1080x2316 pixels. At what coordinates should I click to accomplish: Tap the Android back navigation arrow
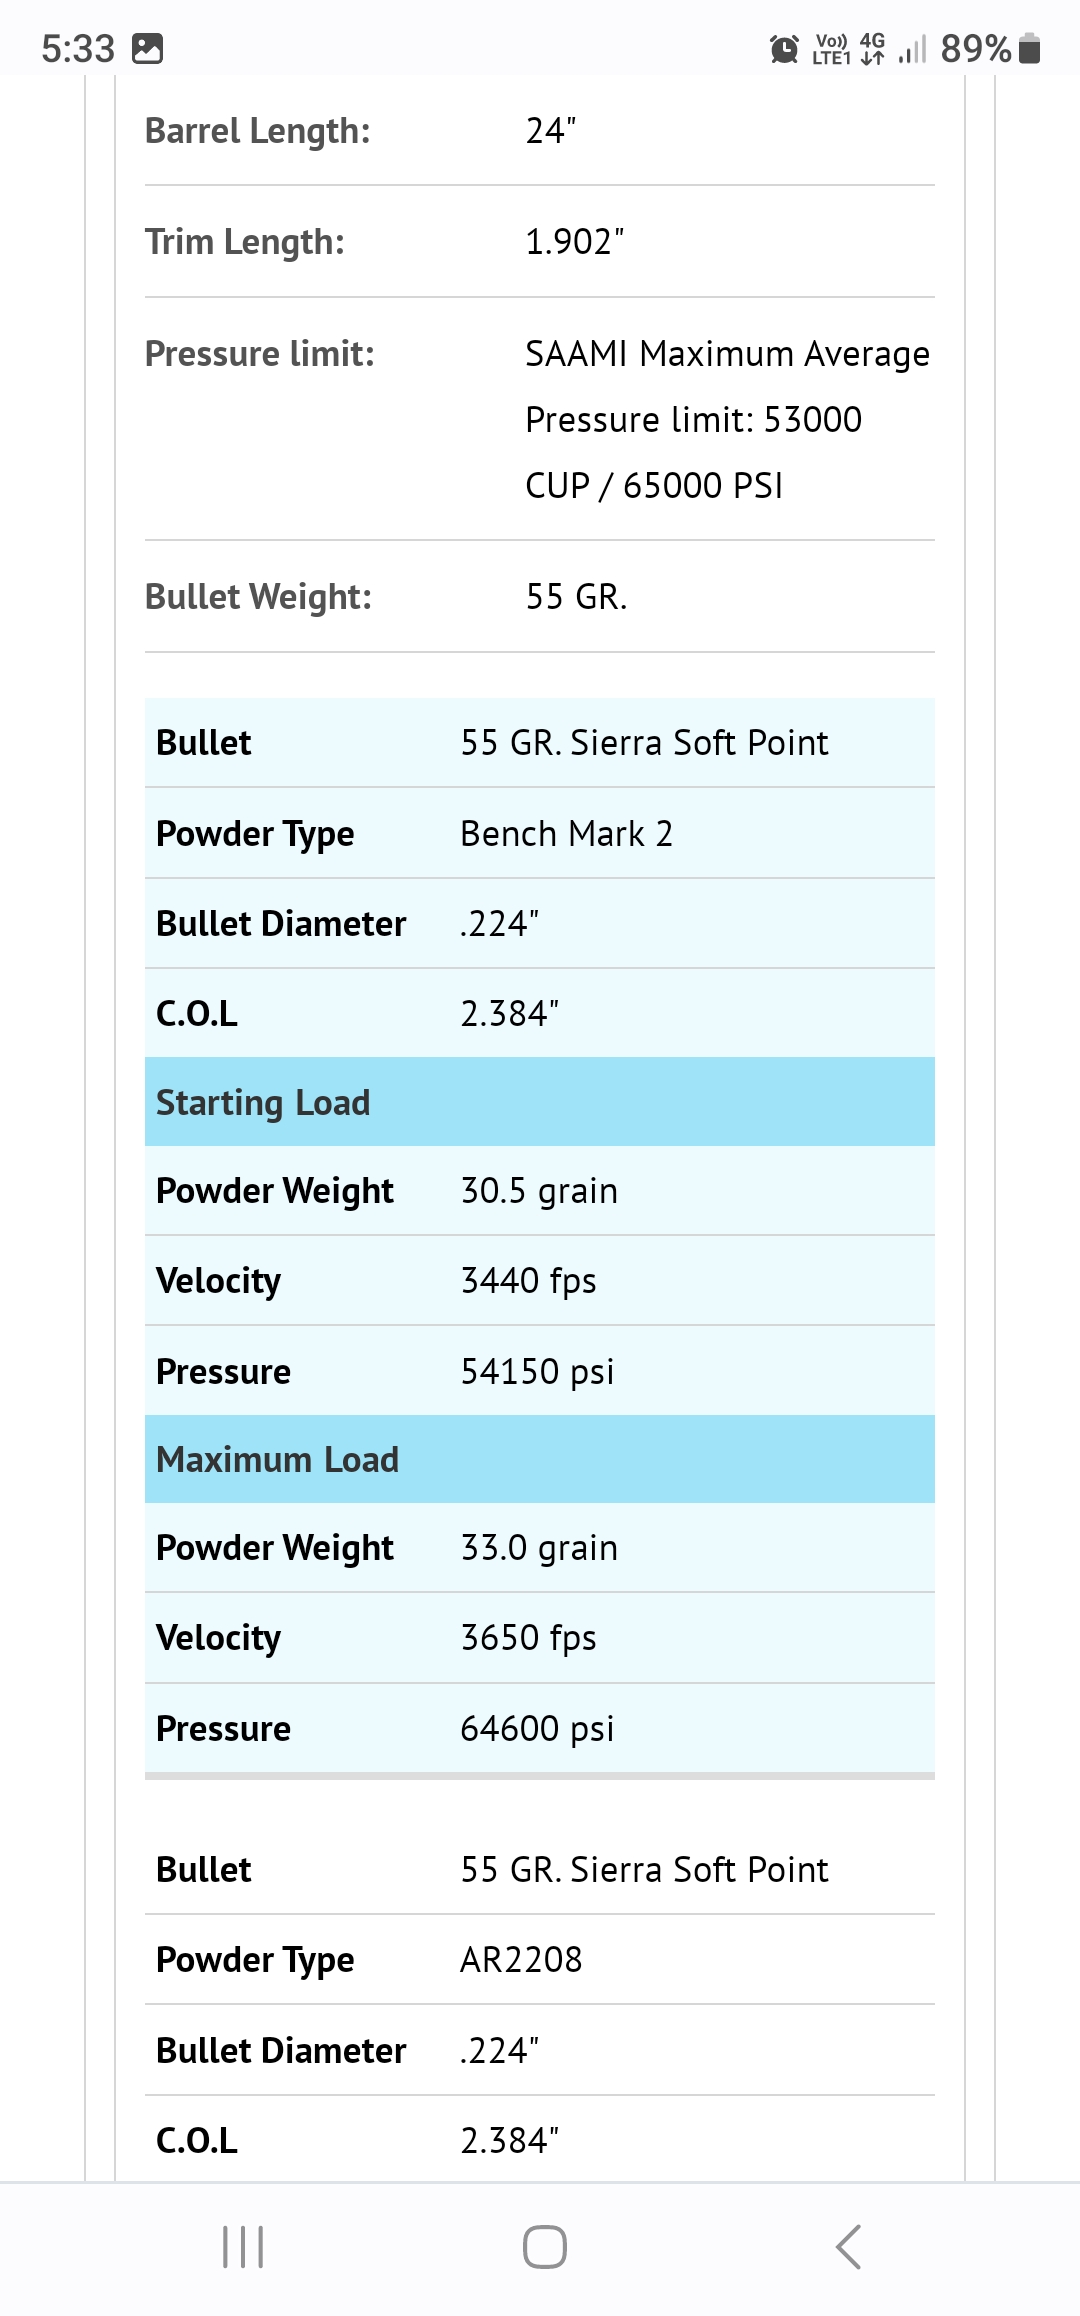pyautogui.click(x=848, y=2247)
